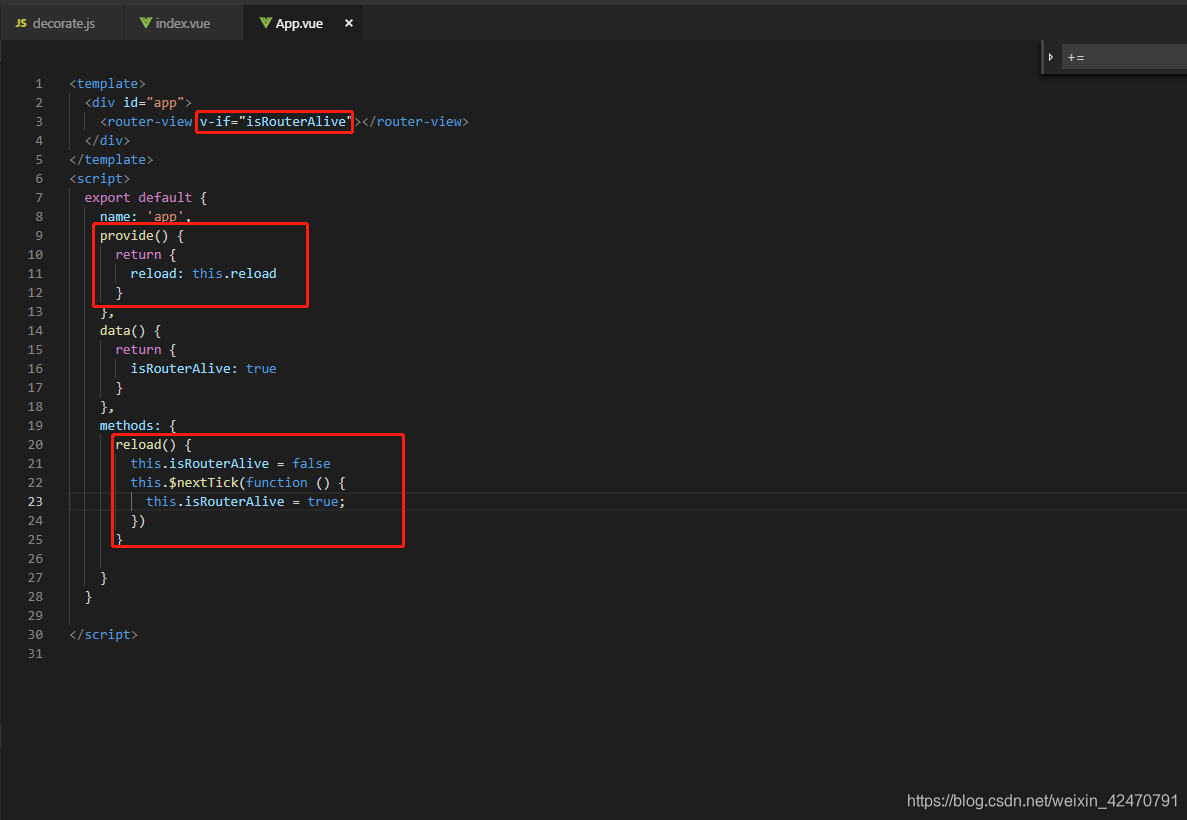Click the "return {" on line 10
Viewport: 1187px width, 820px height.
[145, 254]
